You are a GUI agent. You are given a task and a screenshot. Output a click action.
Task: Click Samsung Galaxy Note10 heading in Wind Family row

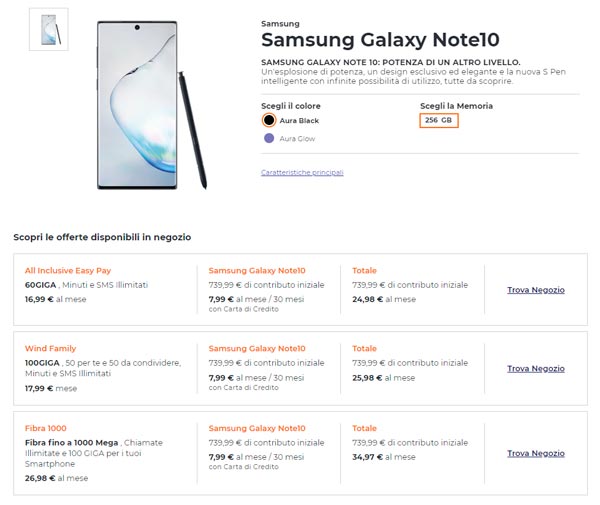click(257, 349)
